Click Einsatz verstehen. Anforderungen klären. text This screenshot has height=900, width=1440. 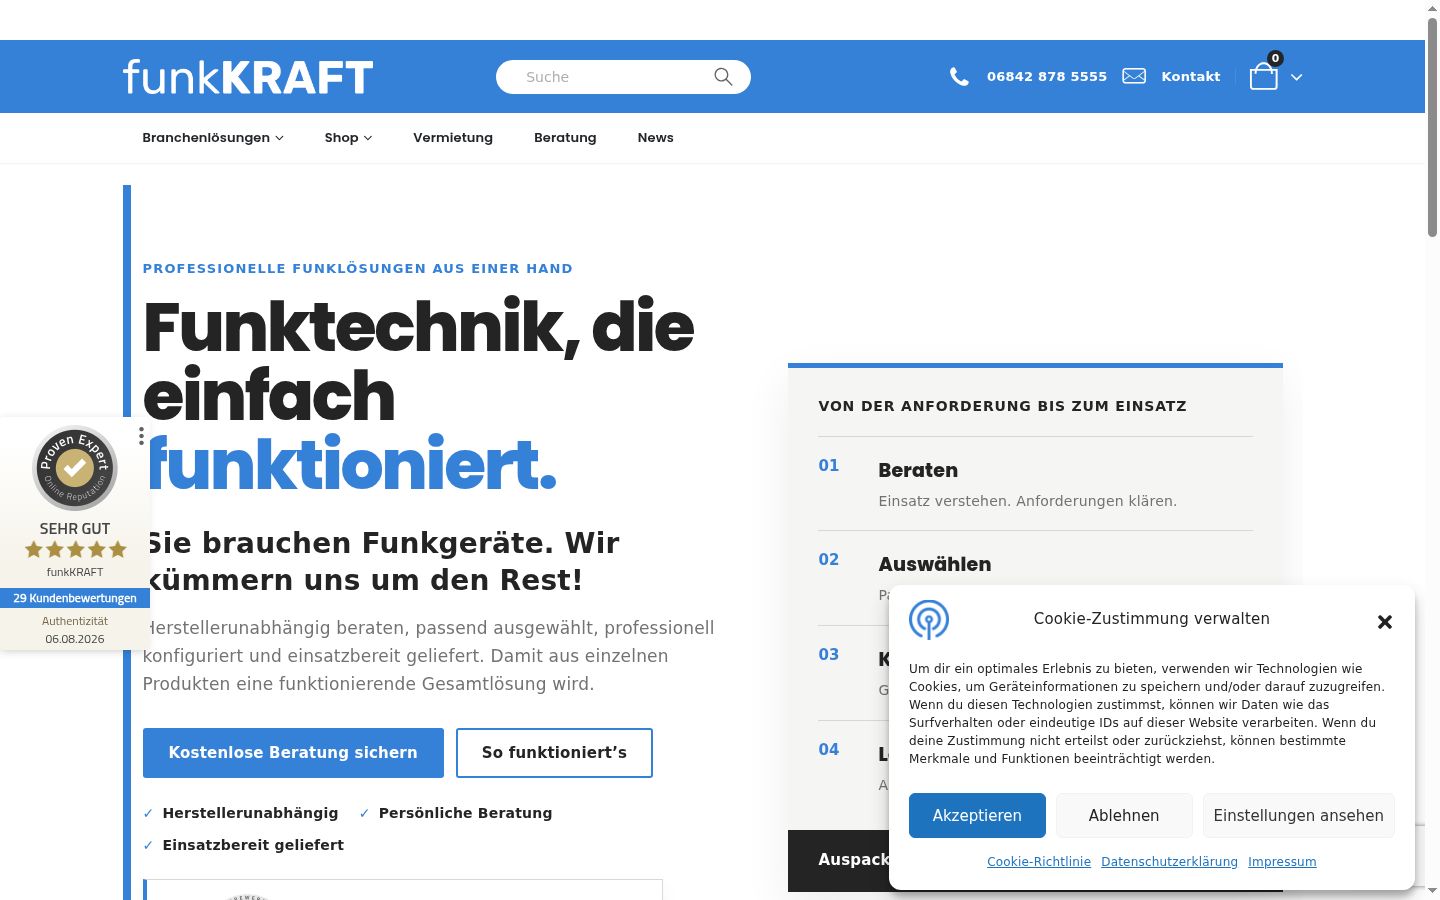pyautogui.click(x=1028, y=501)
